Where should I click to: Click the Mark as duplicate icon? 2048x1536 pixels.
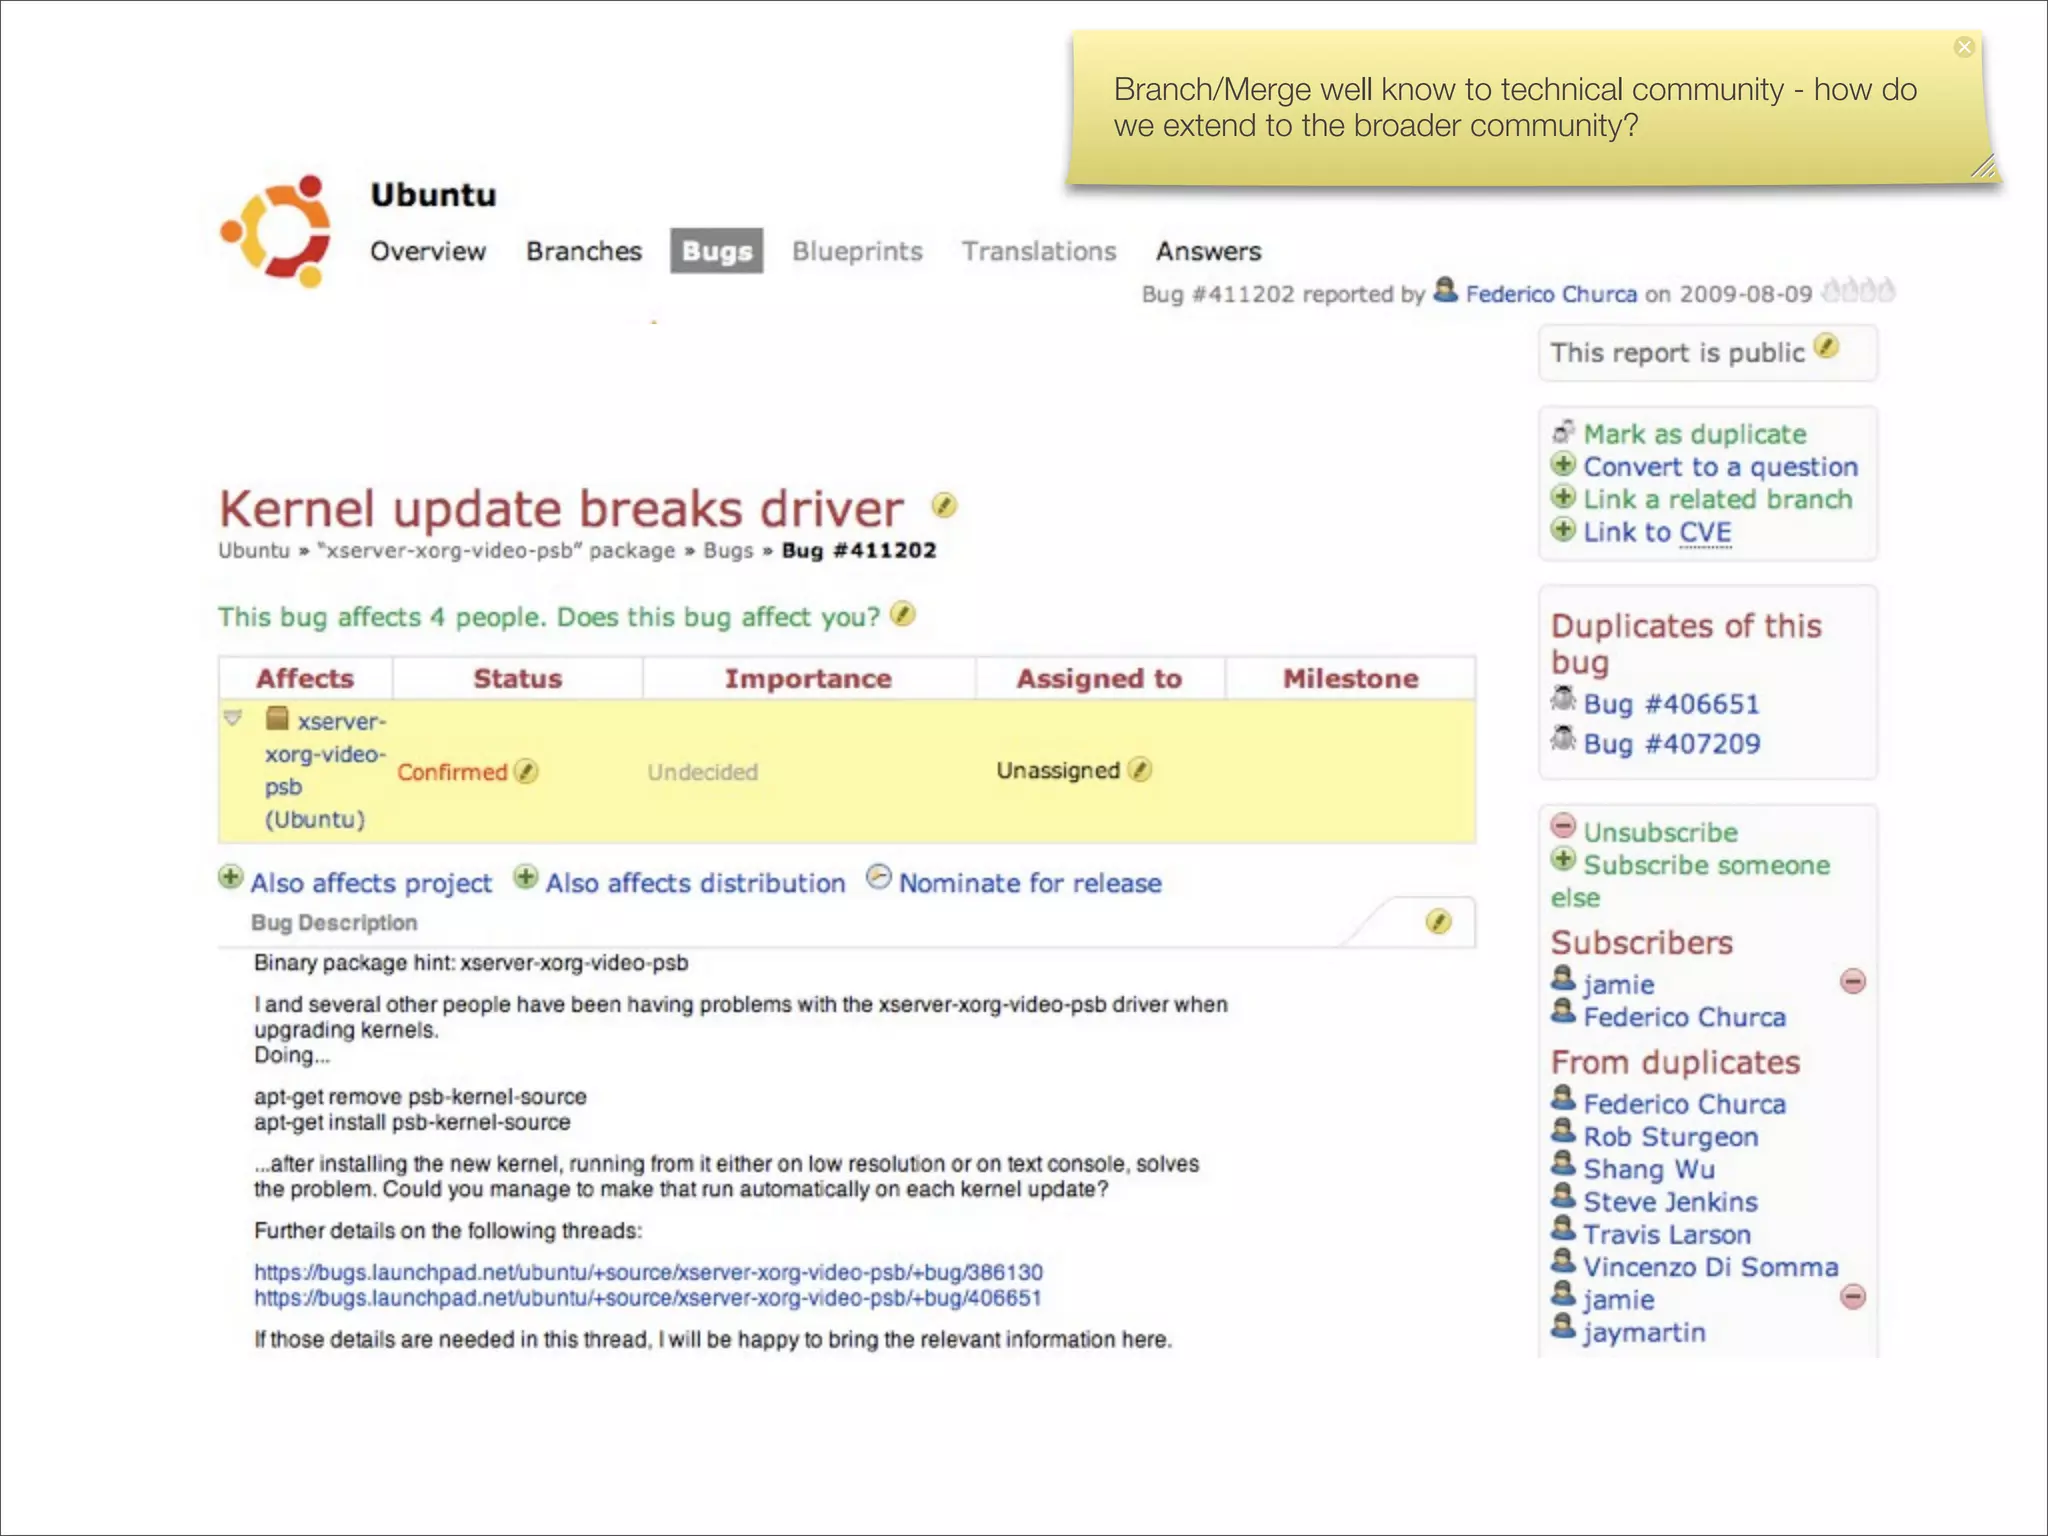(x=1563, y=431)
